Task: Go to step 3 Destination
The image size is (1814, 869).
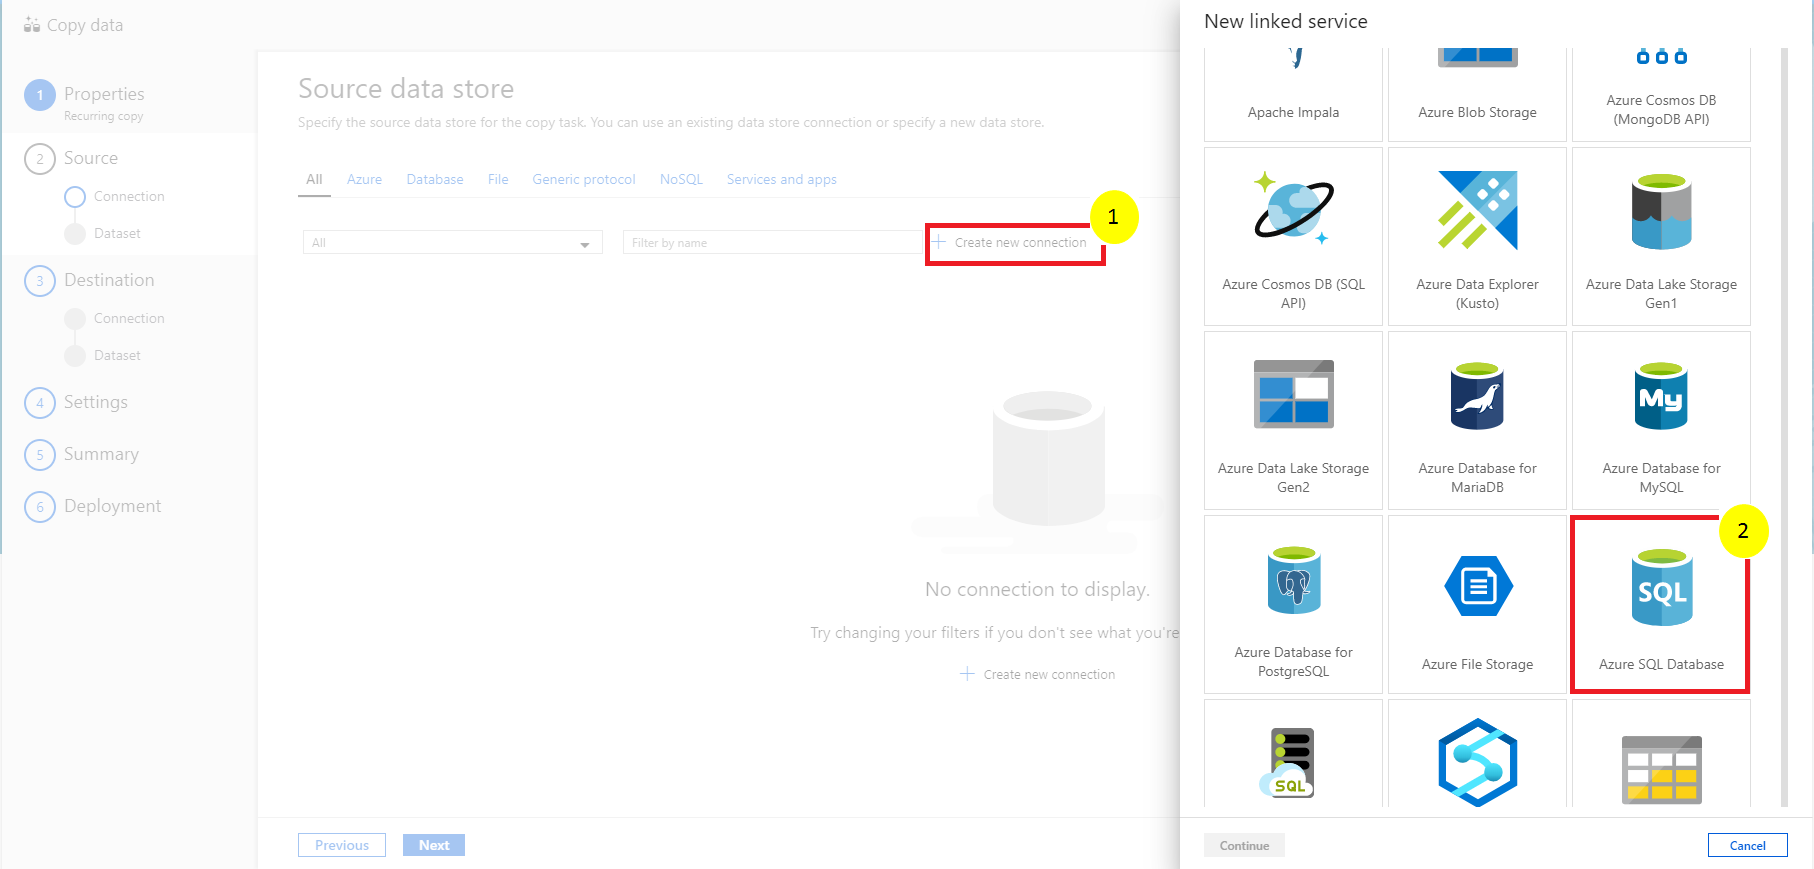Action: (x=89, y=281)
